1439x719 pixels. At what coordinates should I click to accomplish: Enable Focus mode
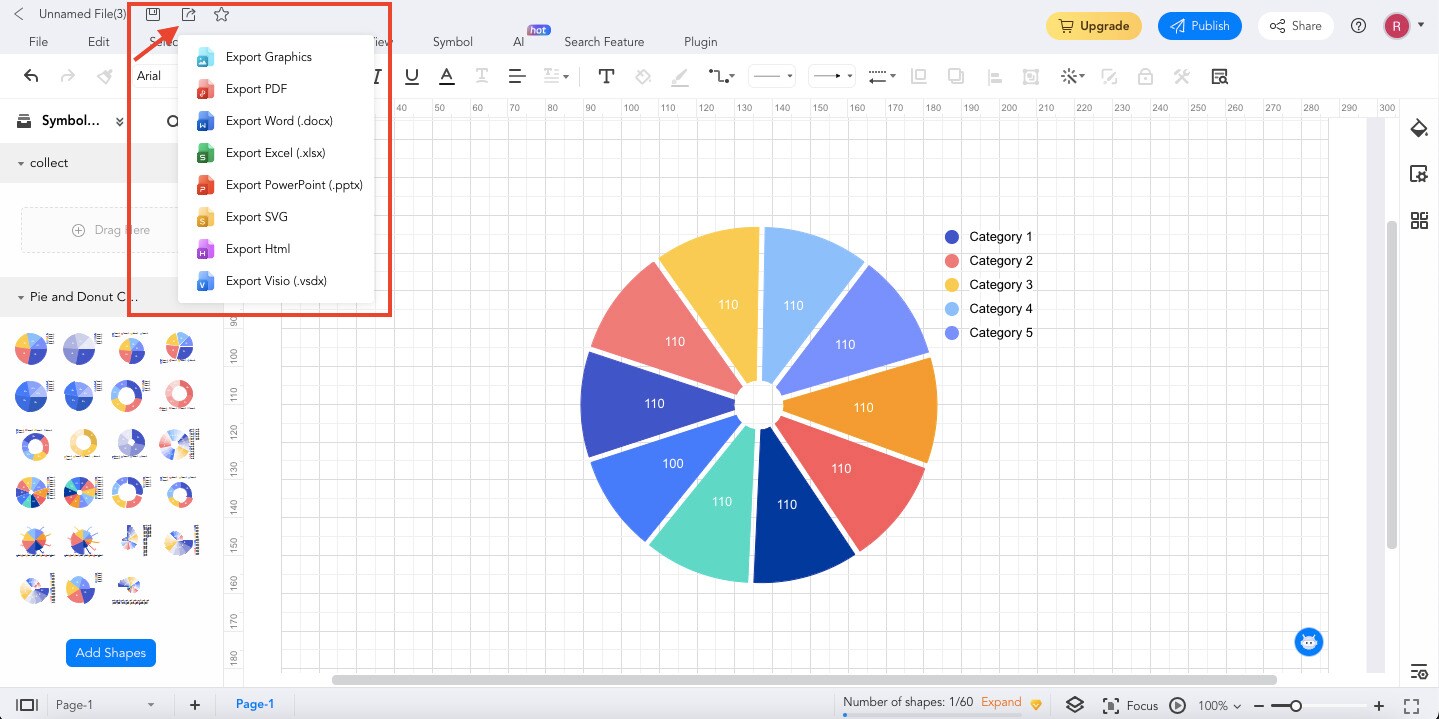coord(1131,705)
